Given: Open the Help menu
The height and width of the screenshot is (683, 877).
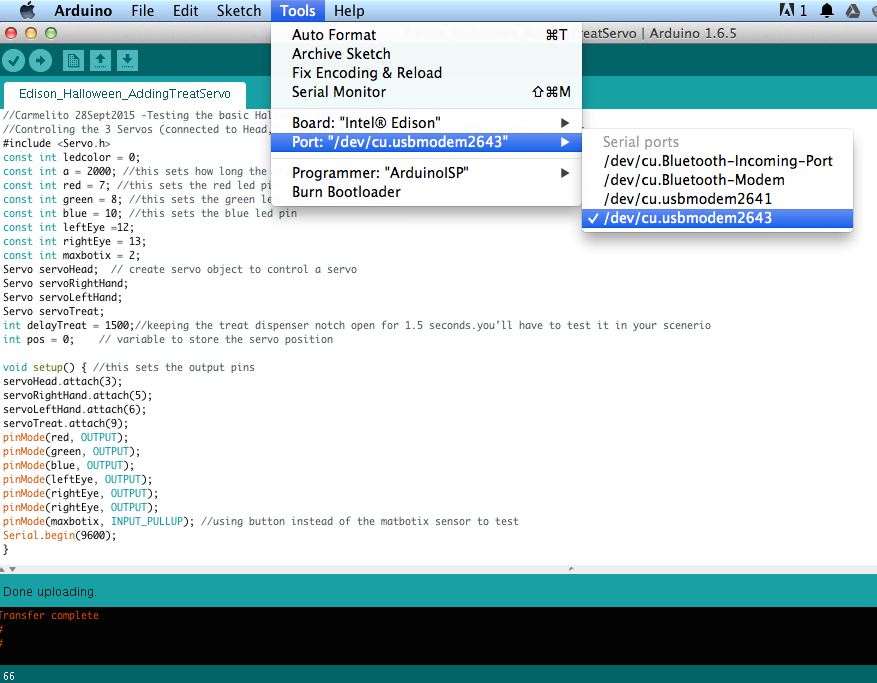Looking at the screenshot, I should tap(349, 11).
